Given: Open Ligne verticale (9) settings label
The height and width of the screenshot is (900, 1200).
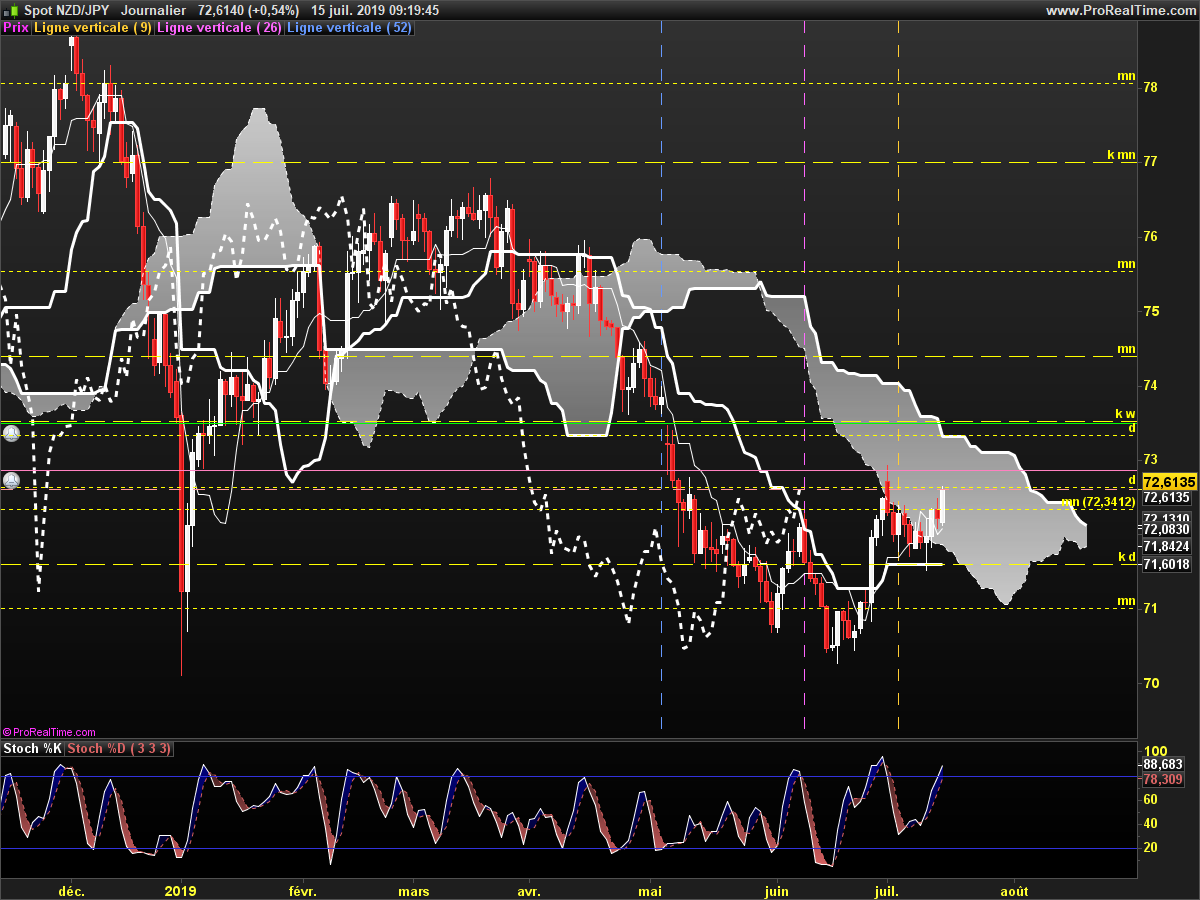Looking at the screenshot, I should coord(93,28).
